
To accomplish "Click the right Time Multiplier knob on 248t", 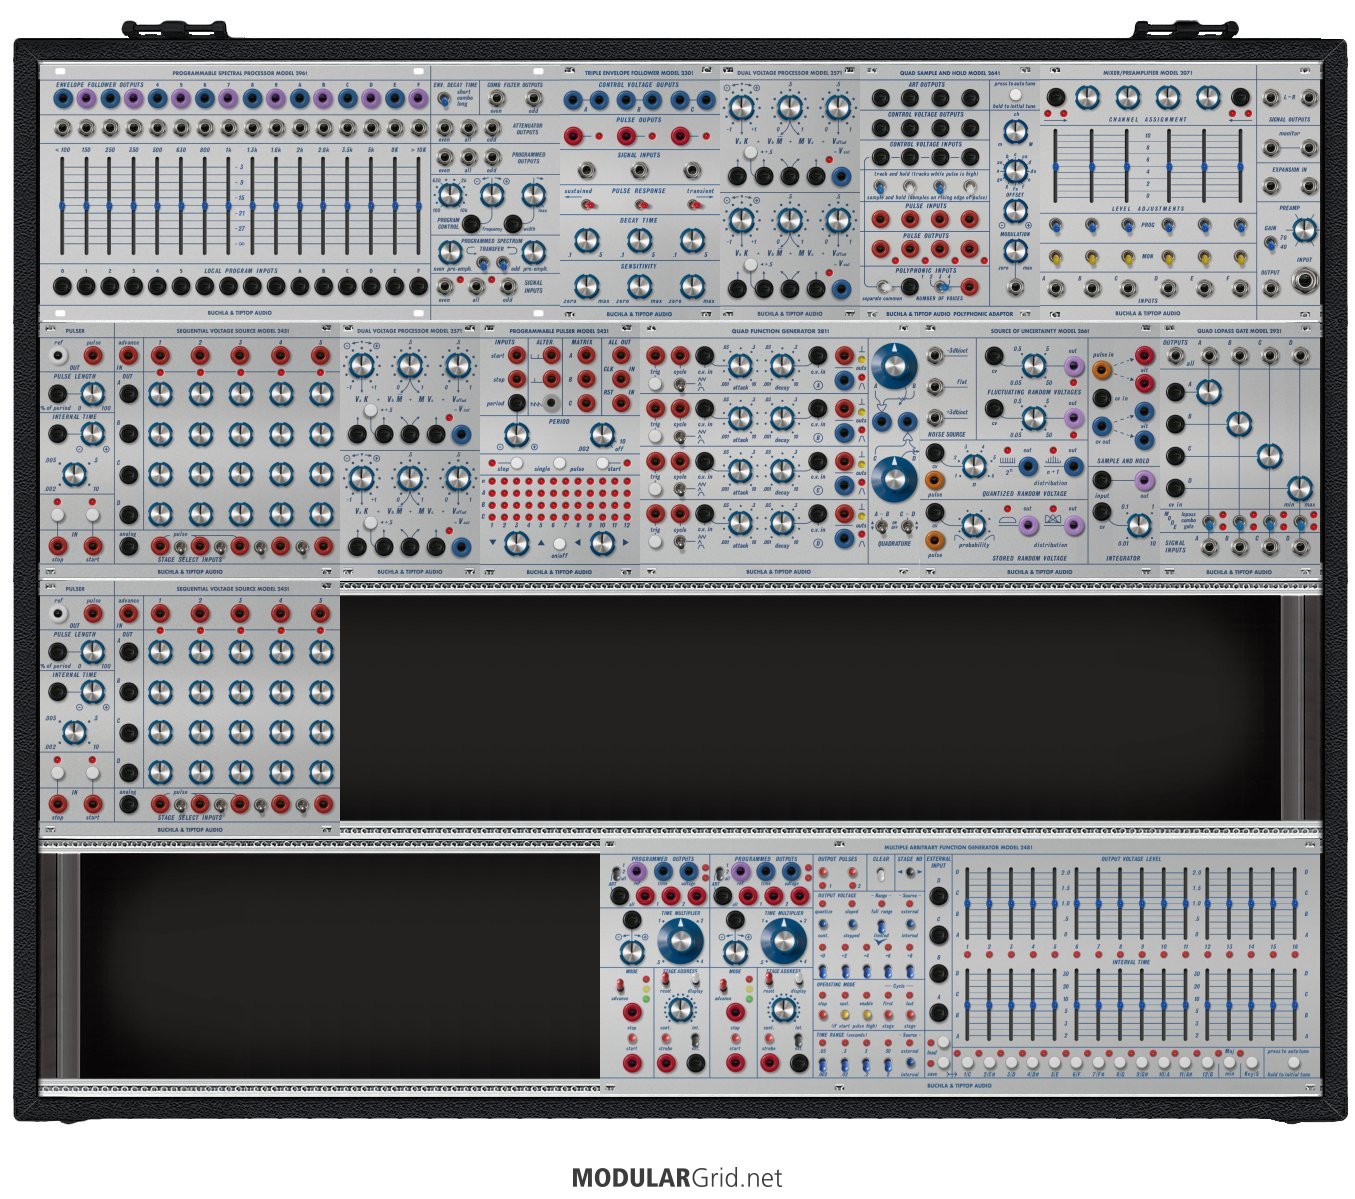I will pos(784,941).
